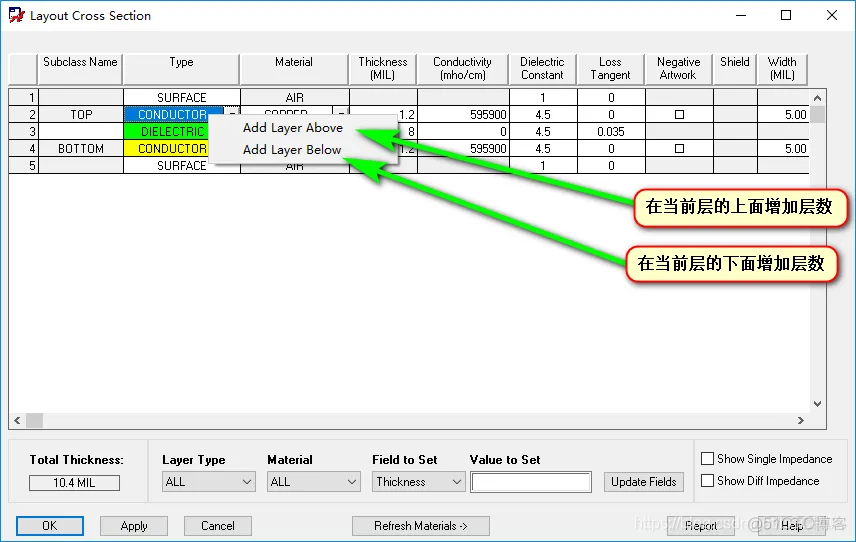856x542 pixels.
Task: Click the Value to Set input field
Action: pos(531,482)
